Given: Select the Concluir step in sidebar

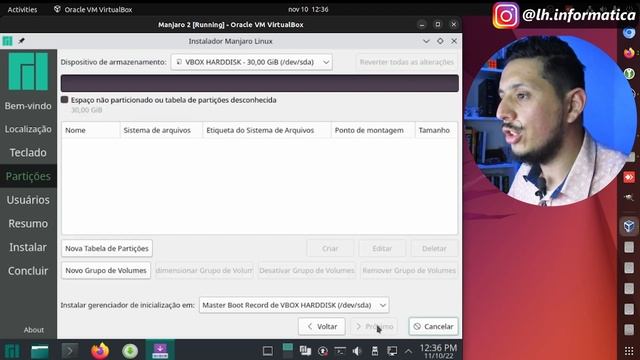Looking at the screenshot, I should point(28,271).
